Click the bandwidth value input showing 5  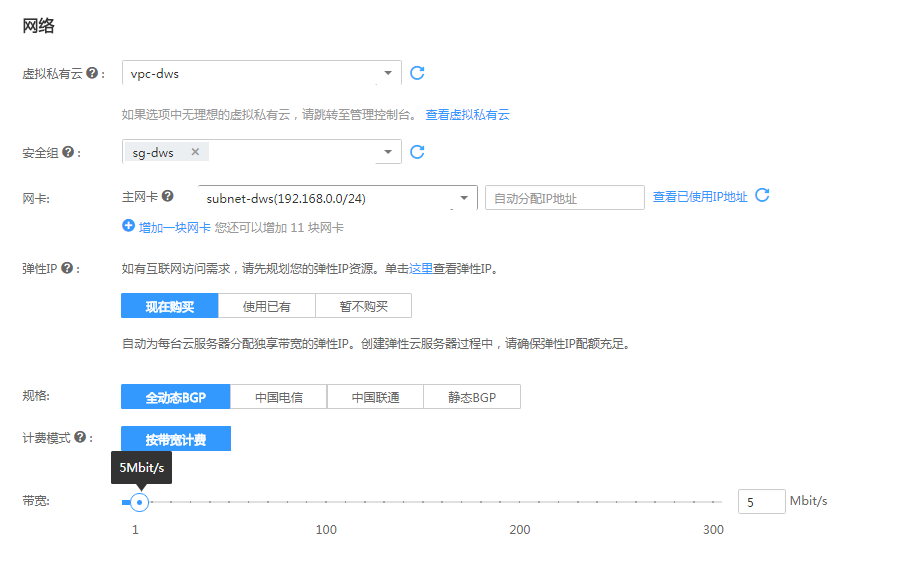coord(761,501)
